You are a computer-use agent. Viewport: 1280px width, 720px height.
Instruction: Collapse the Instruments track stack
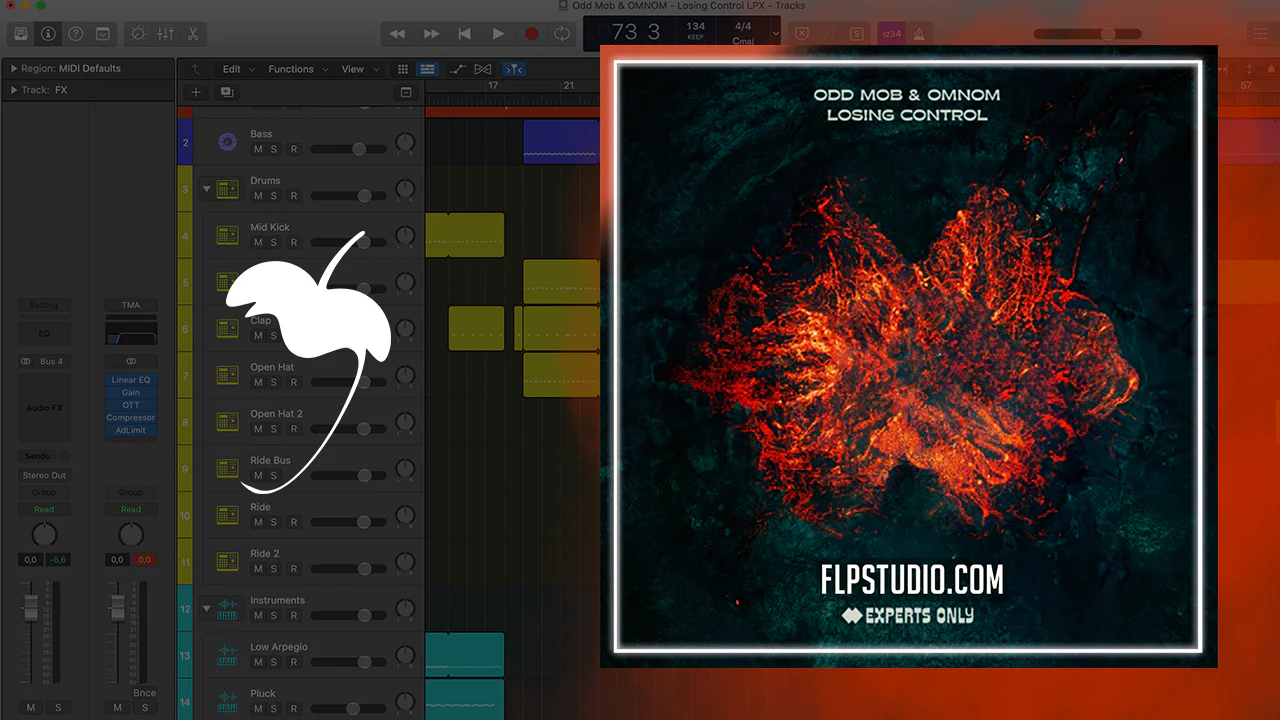coord(207,607)
